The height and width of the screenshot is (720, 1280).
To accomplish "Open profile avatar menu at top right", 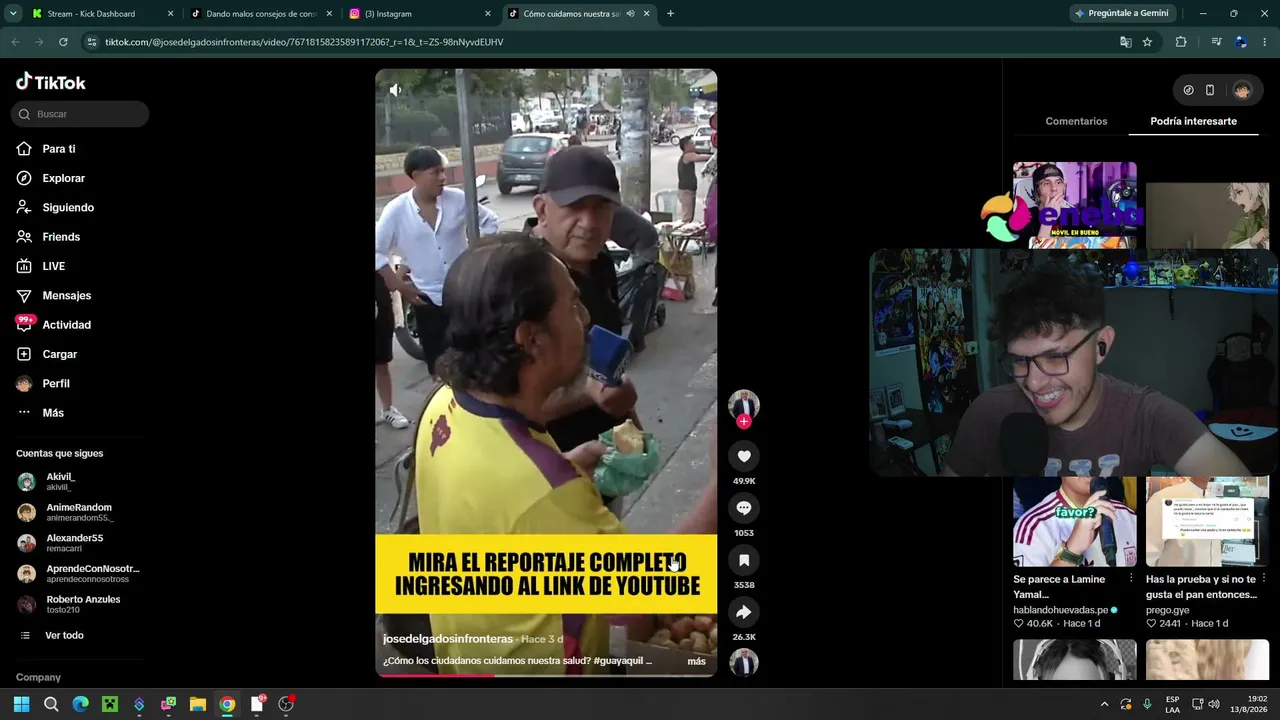I will point(1242,90).
